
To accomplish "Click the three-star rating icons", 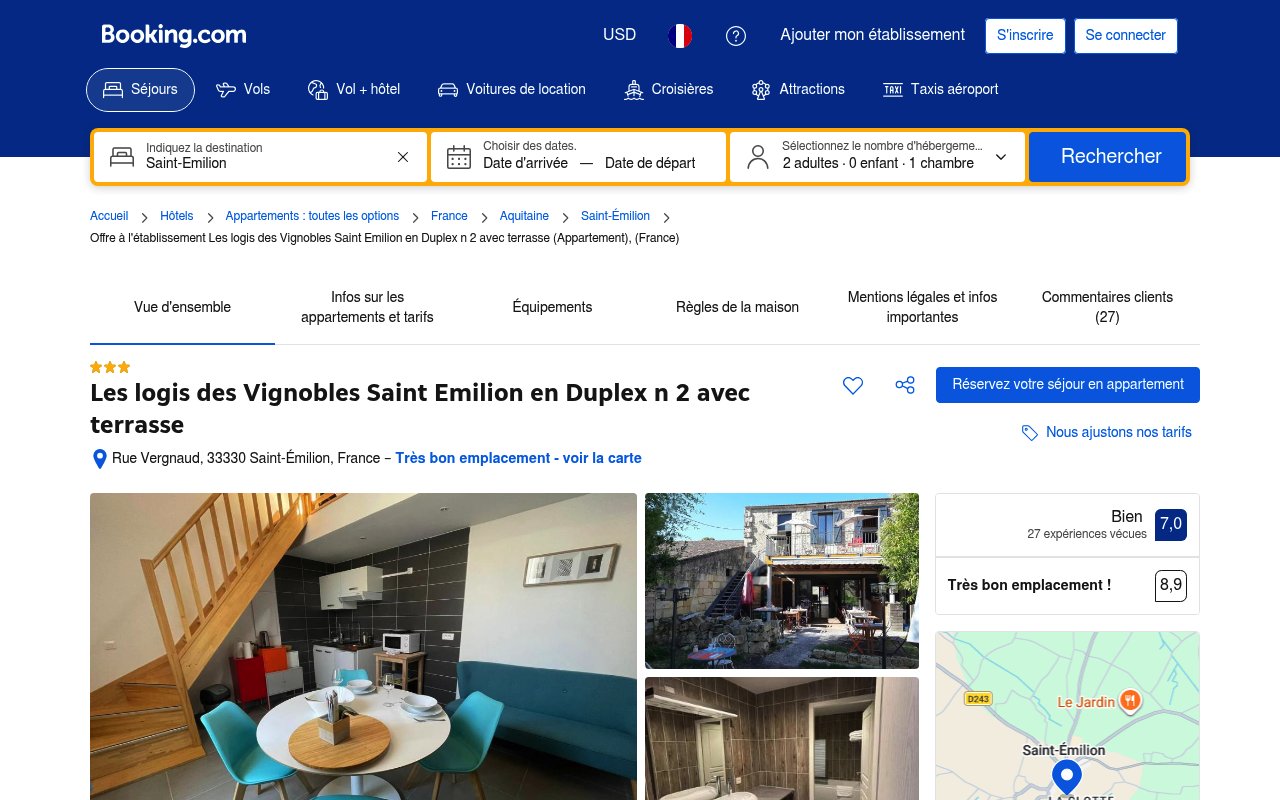I will tap(110, 367).
